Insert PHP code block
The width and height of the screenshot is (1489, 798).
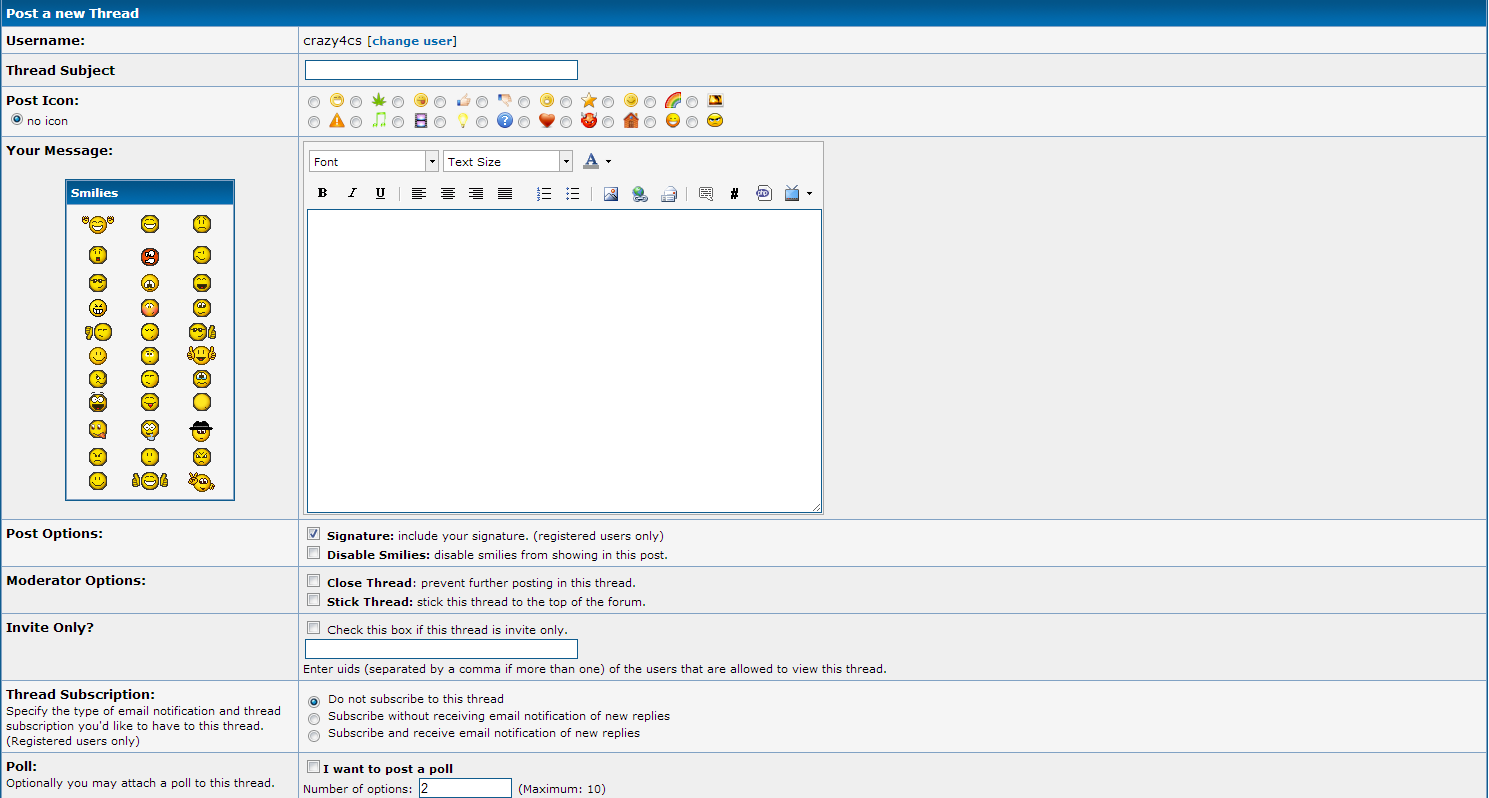click(764, 194)
